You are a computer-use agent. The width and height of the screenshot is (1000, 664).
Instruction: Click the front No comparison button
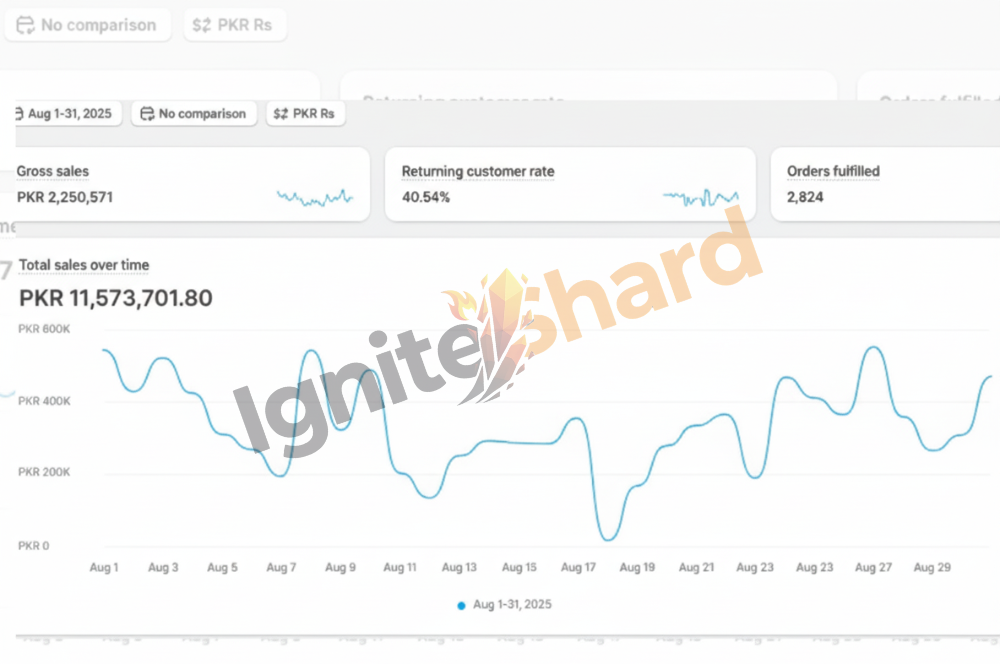tap(194, 114)
